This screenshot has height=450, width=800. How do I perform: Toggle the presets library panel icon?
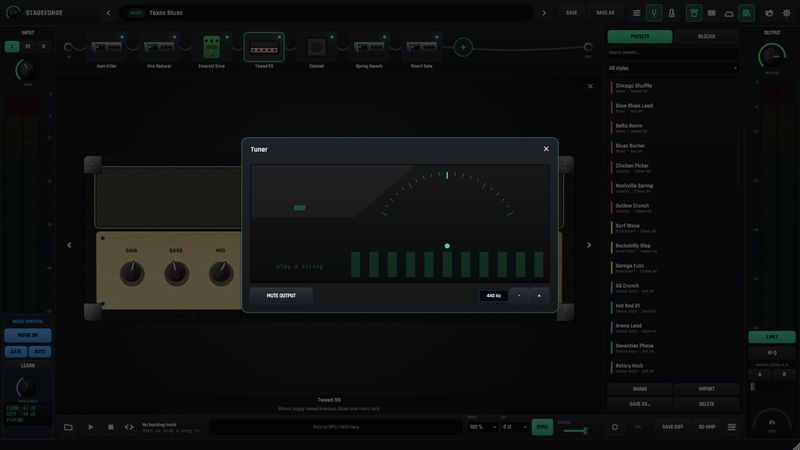click(x=746, y=13)
